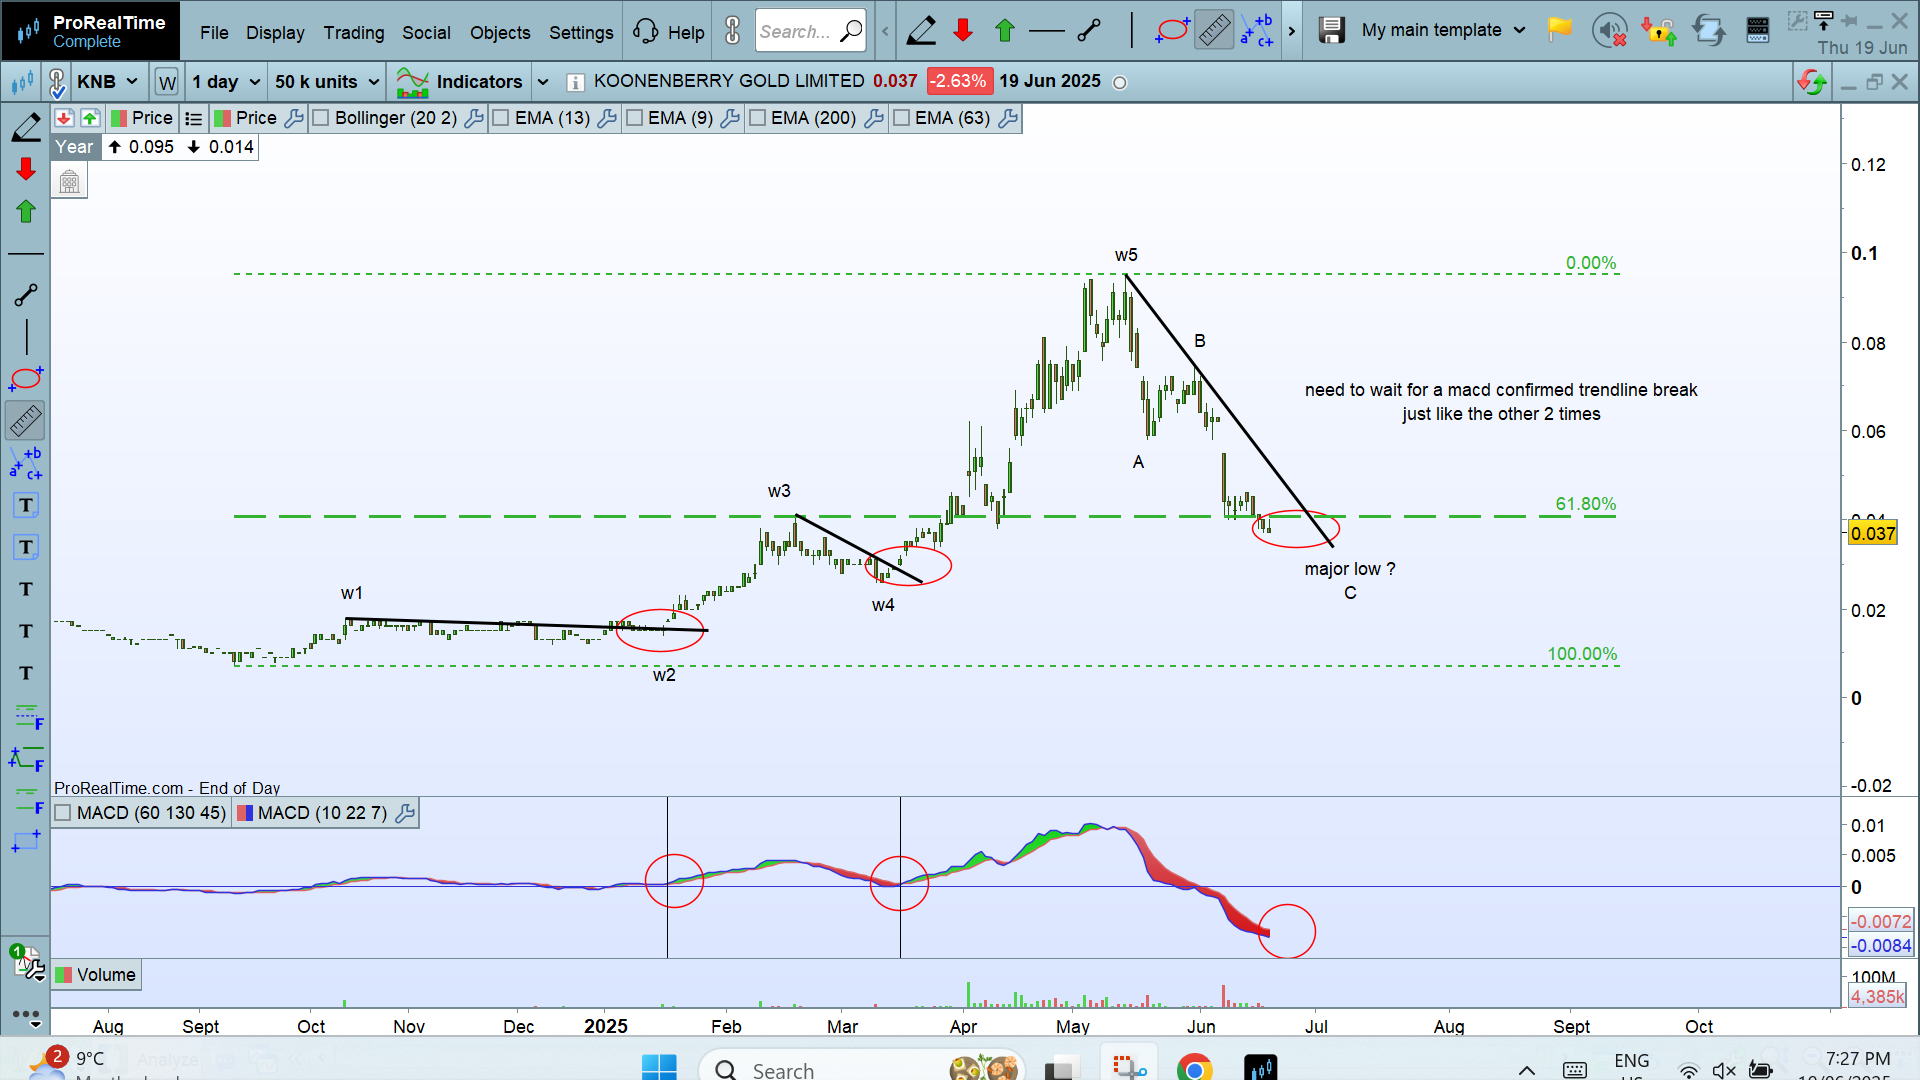
Task: Click the list icon between Price labels
Action: 194,118
